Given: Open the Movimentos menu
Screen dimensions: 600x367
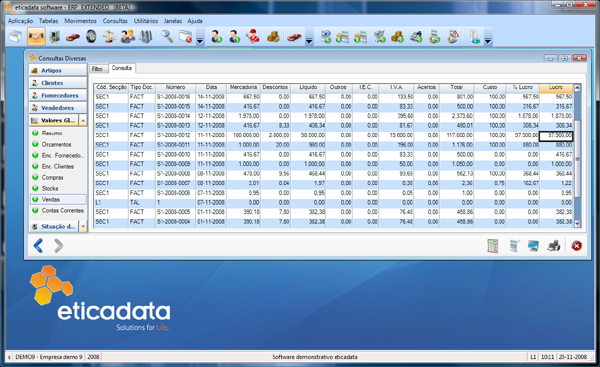Looking at the screenshot, I should click(x=80, y=21).
